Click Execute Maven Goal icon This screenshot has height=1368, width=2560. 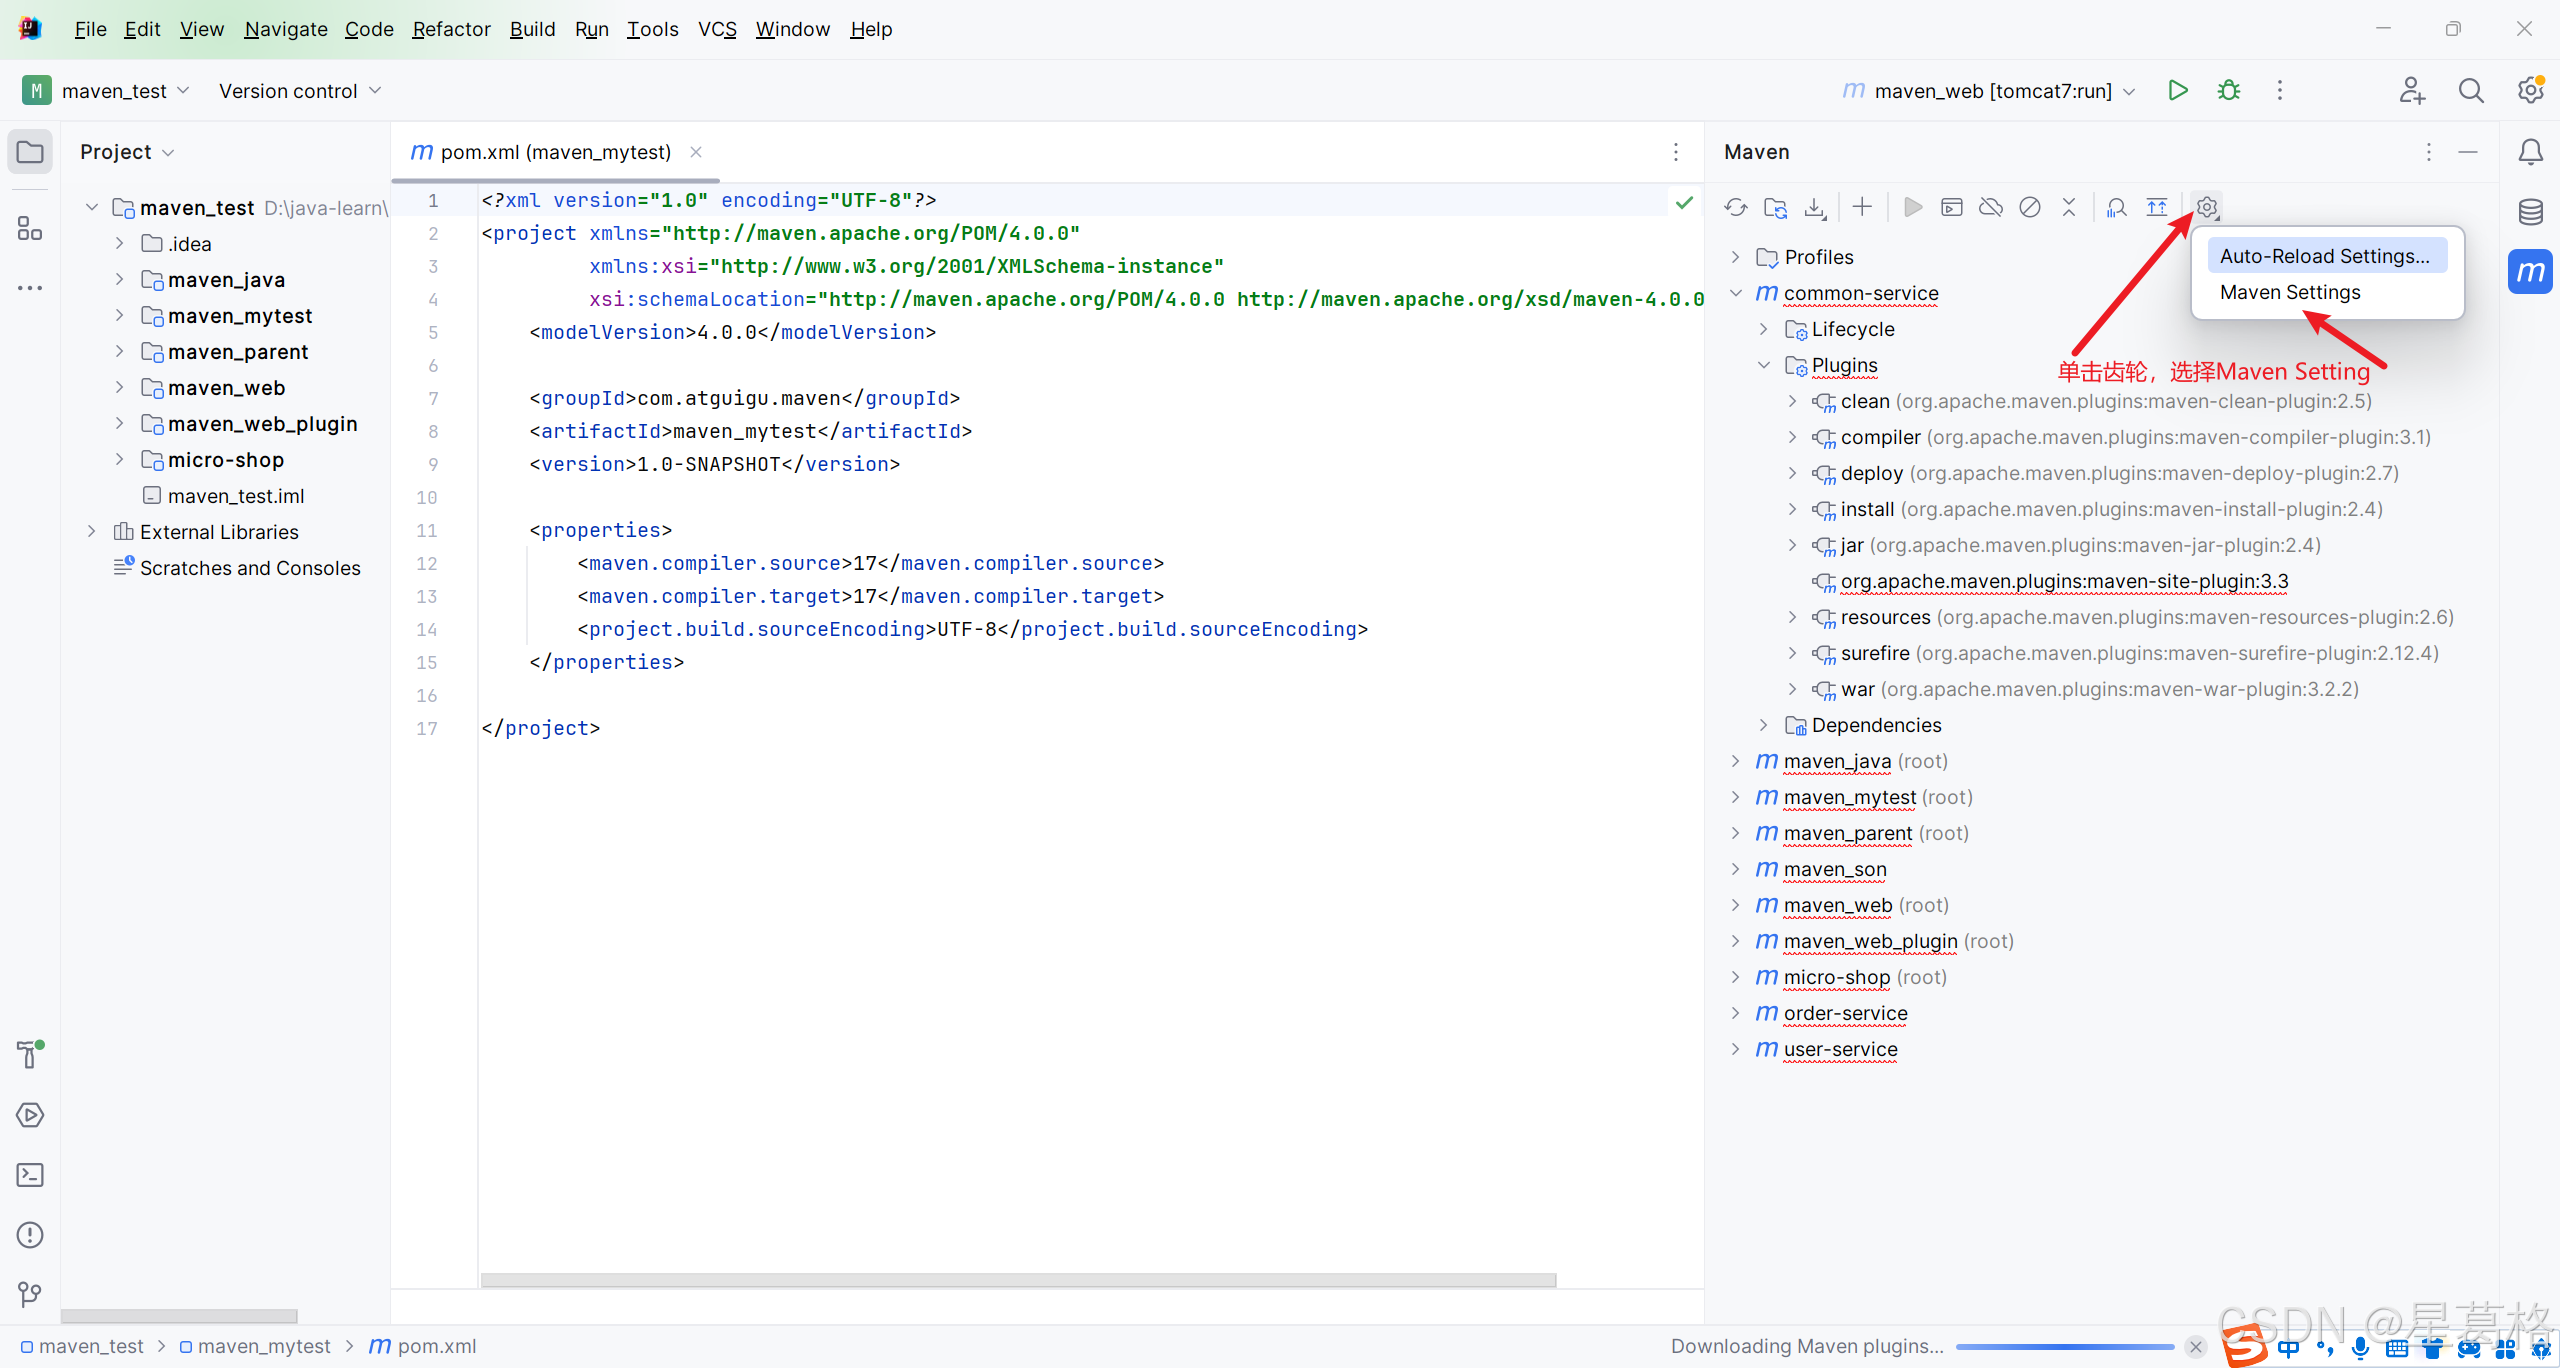[x=1951, y=207]
